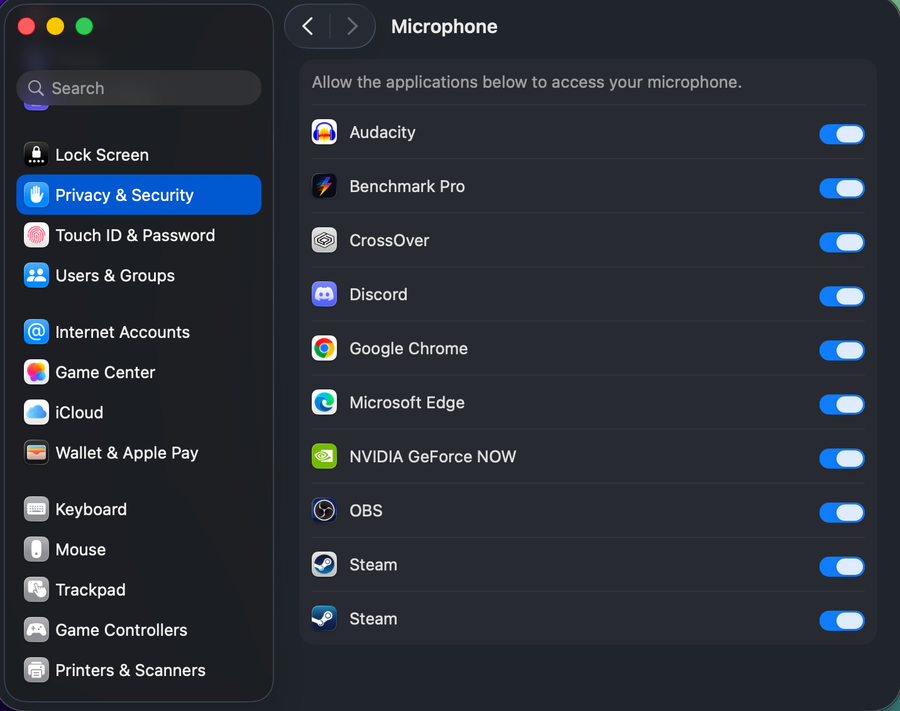
Task: Toggle Discord microphone permission
Action: [841, 296]
